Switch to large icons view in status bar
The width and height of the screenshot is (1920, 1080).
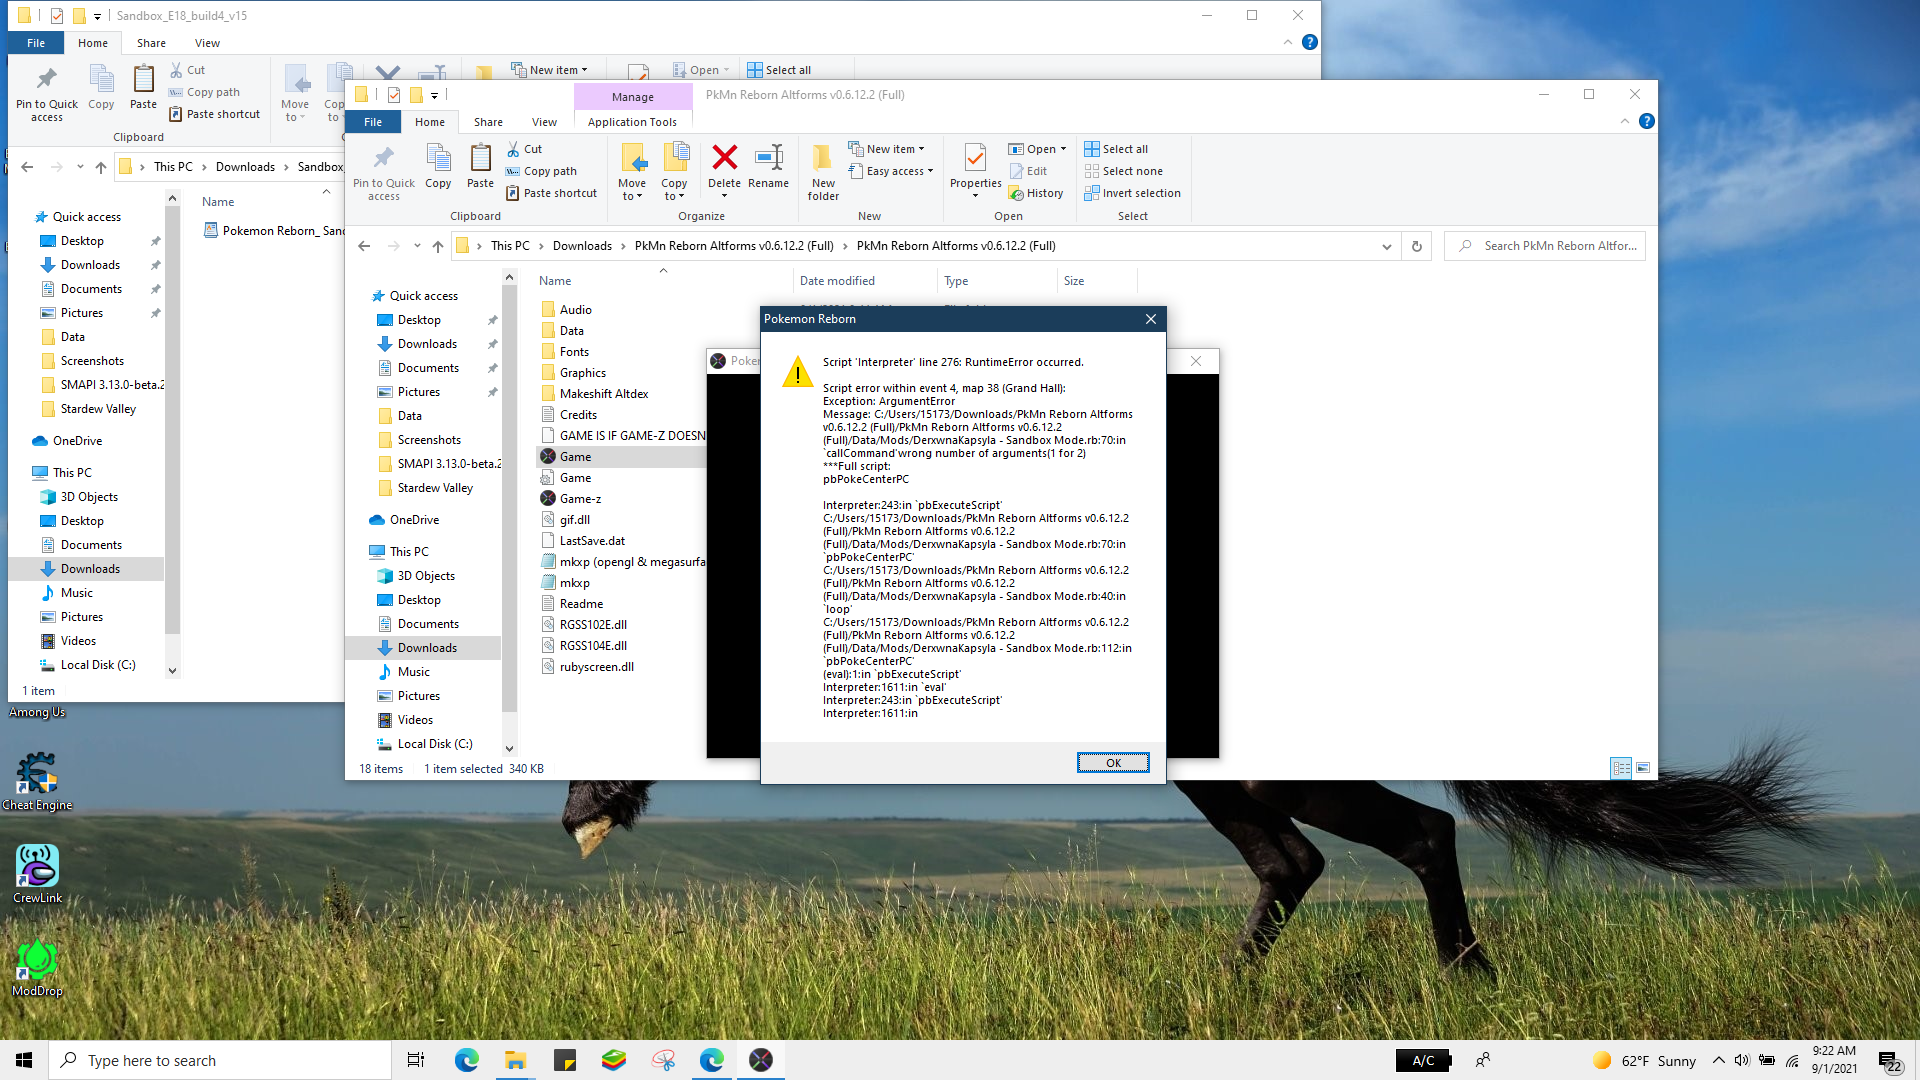[x=1643, y=768]
